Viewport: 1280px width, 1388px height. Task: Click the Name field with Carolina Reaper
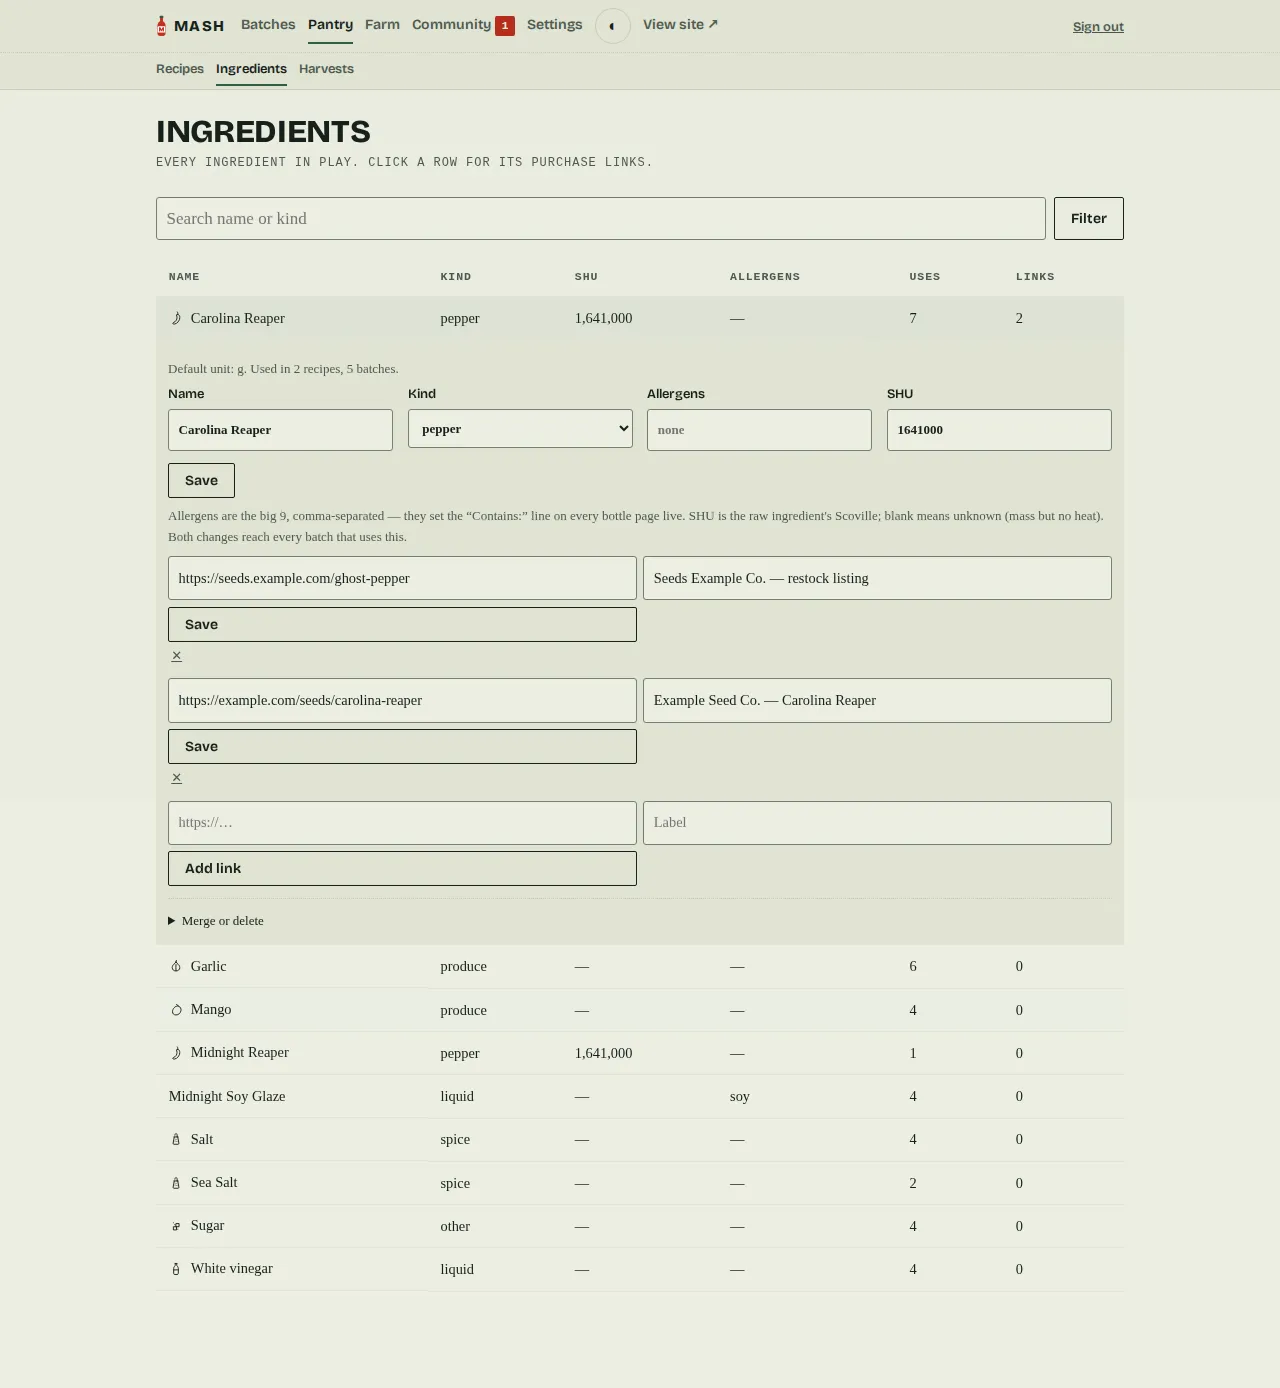[280, 430]
